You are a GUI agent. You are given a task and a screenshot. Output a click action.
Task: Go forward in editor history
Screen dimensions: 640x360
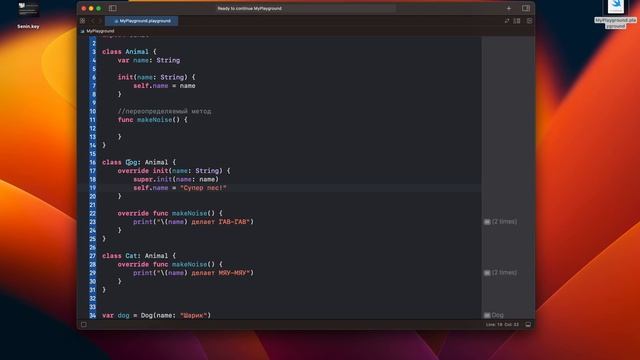click(x=100, y=20)
